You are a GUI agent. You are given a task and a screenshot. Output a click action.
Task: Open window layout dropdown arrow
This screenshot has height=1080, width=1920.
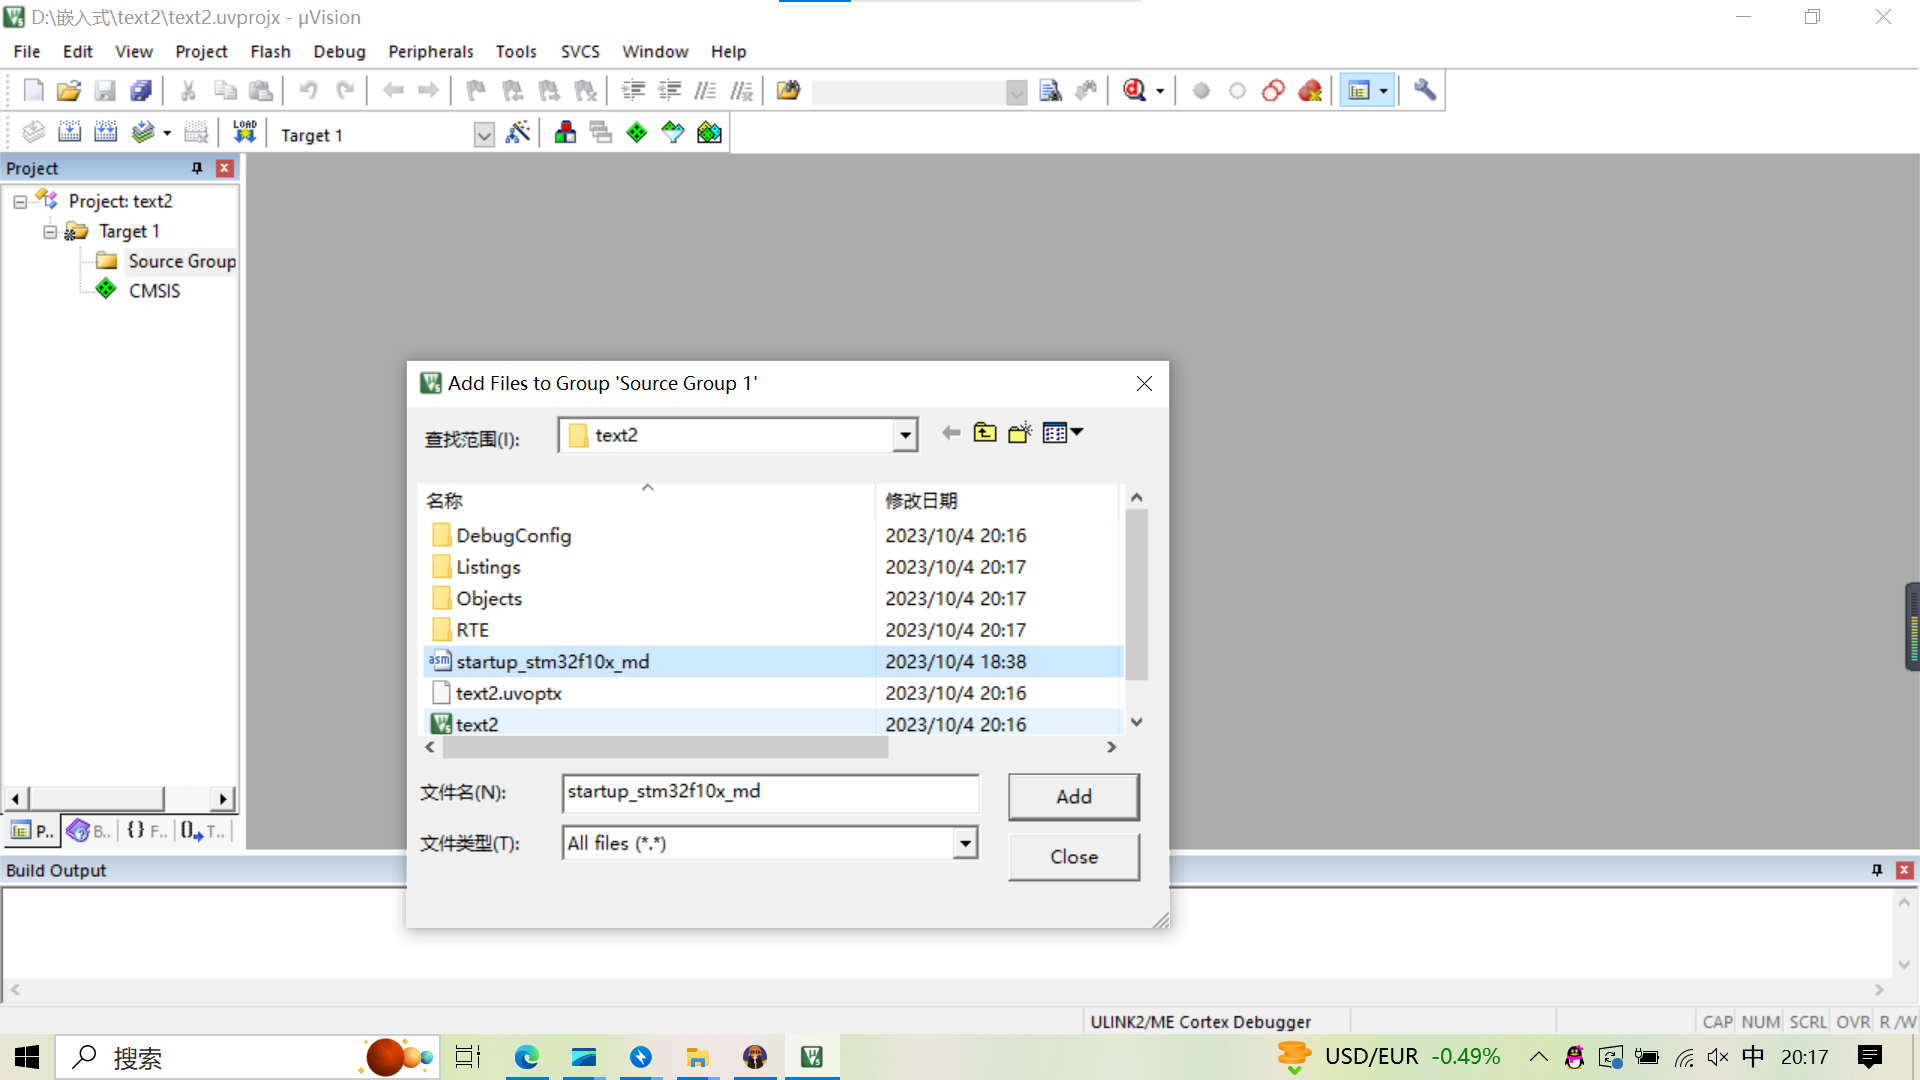click(1384, 91)
